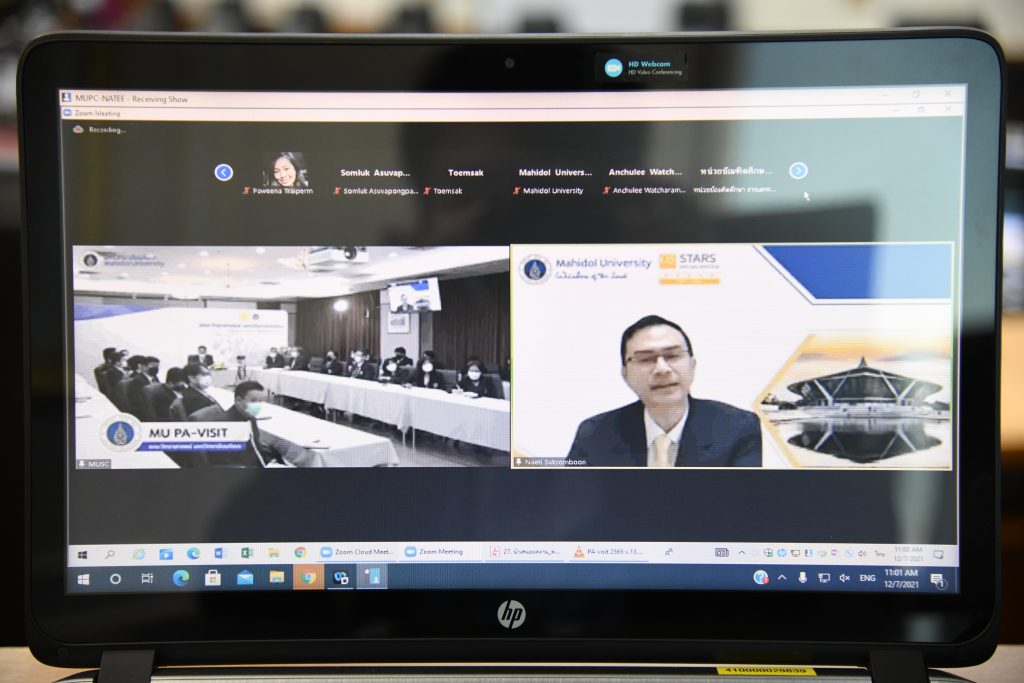Open Mail app in outer taskbar
Image resolution: width=1024 pixels, height=683 pixels.
[x=245, y=578]
